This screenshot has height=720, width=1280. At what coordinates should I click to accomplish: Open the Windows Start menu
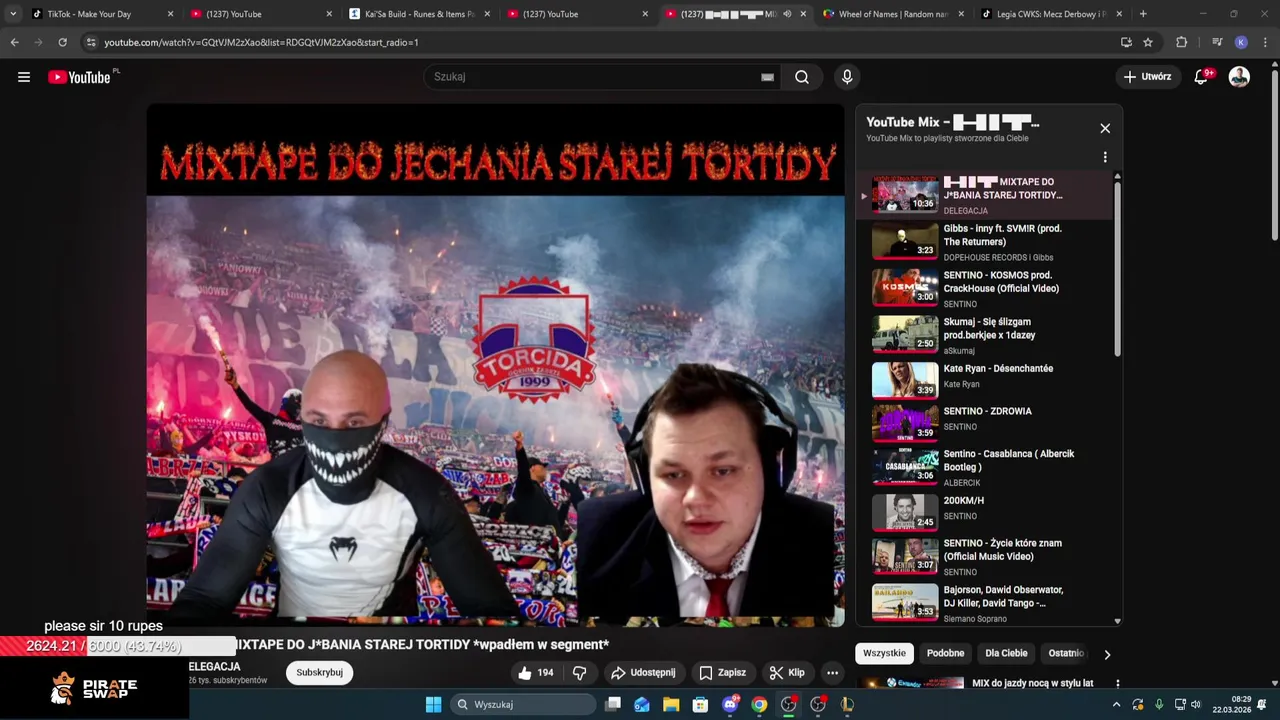tap(433, 704)
